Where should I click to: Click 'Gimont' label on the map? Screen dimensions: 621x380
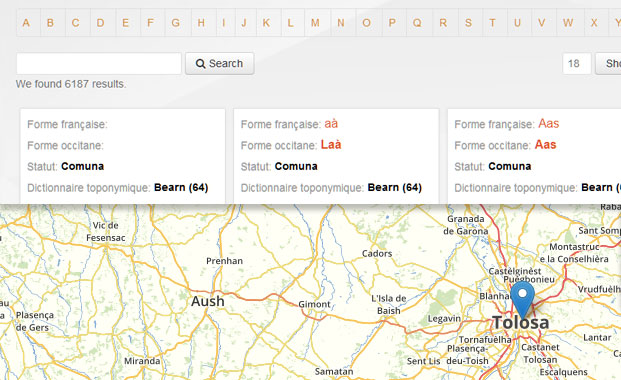pos(314,304)
